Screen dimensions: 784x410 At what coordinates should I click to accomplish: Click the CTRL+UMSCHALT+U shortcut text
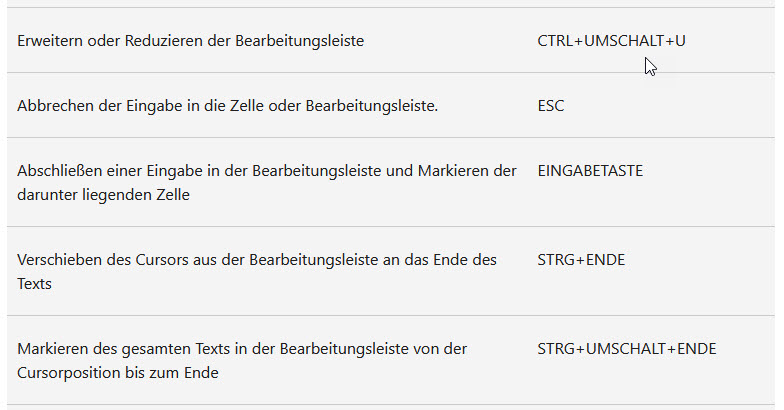coord(611,41)
